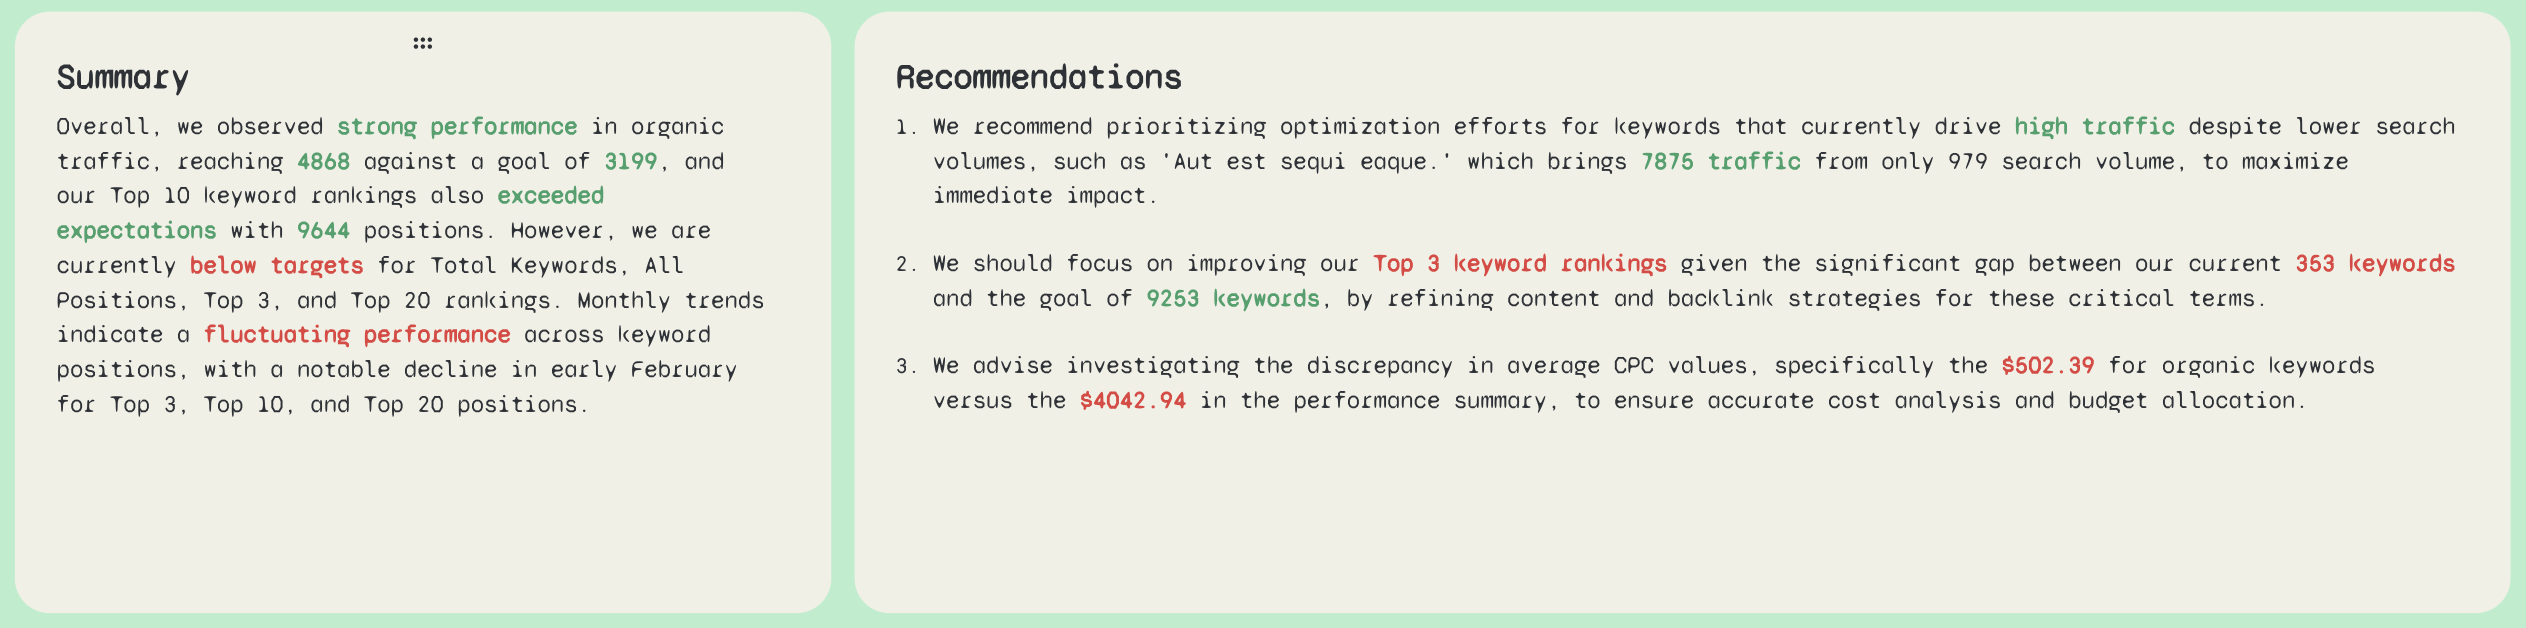Viewport: 2526px width, 628px height.
Task: Click the Recommendations heading
Action: coord(1038,78)
